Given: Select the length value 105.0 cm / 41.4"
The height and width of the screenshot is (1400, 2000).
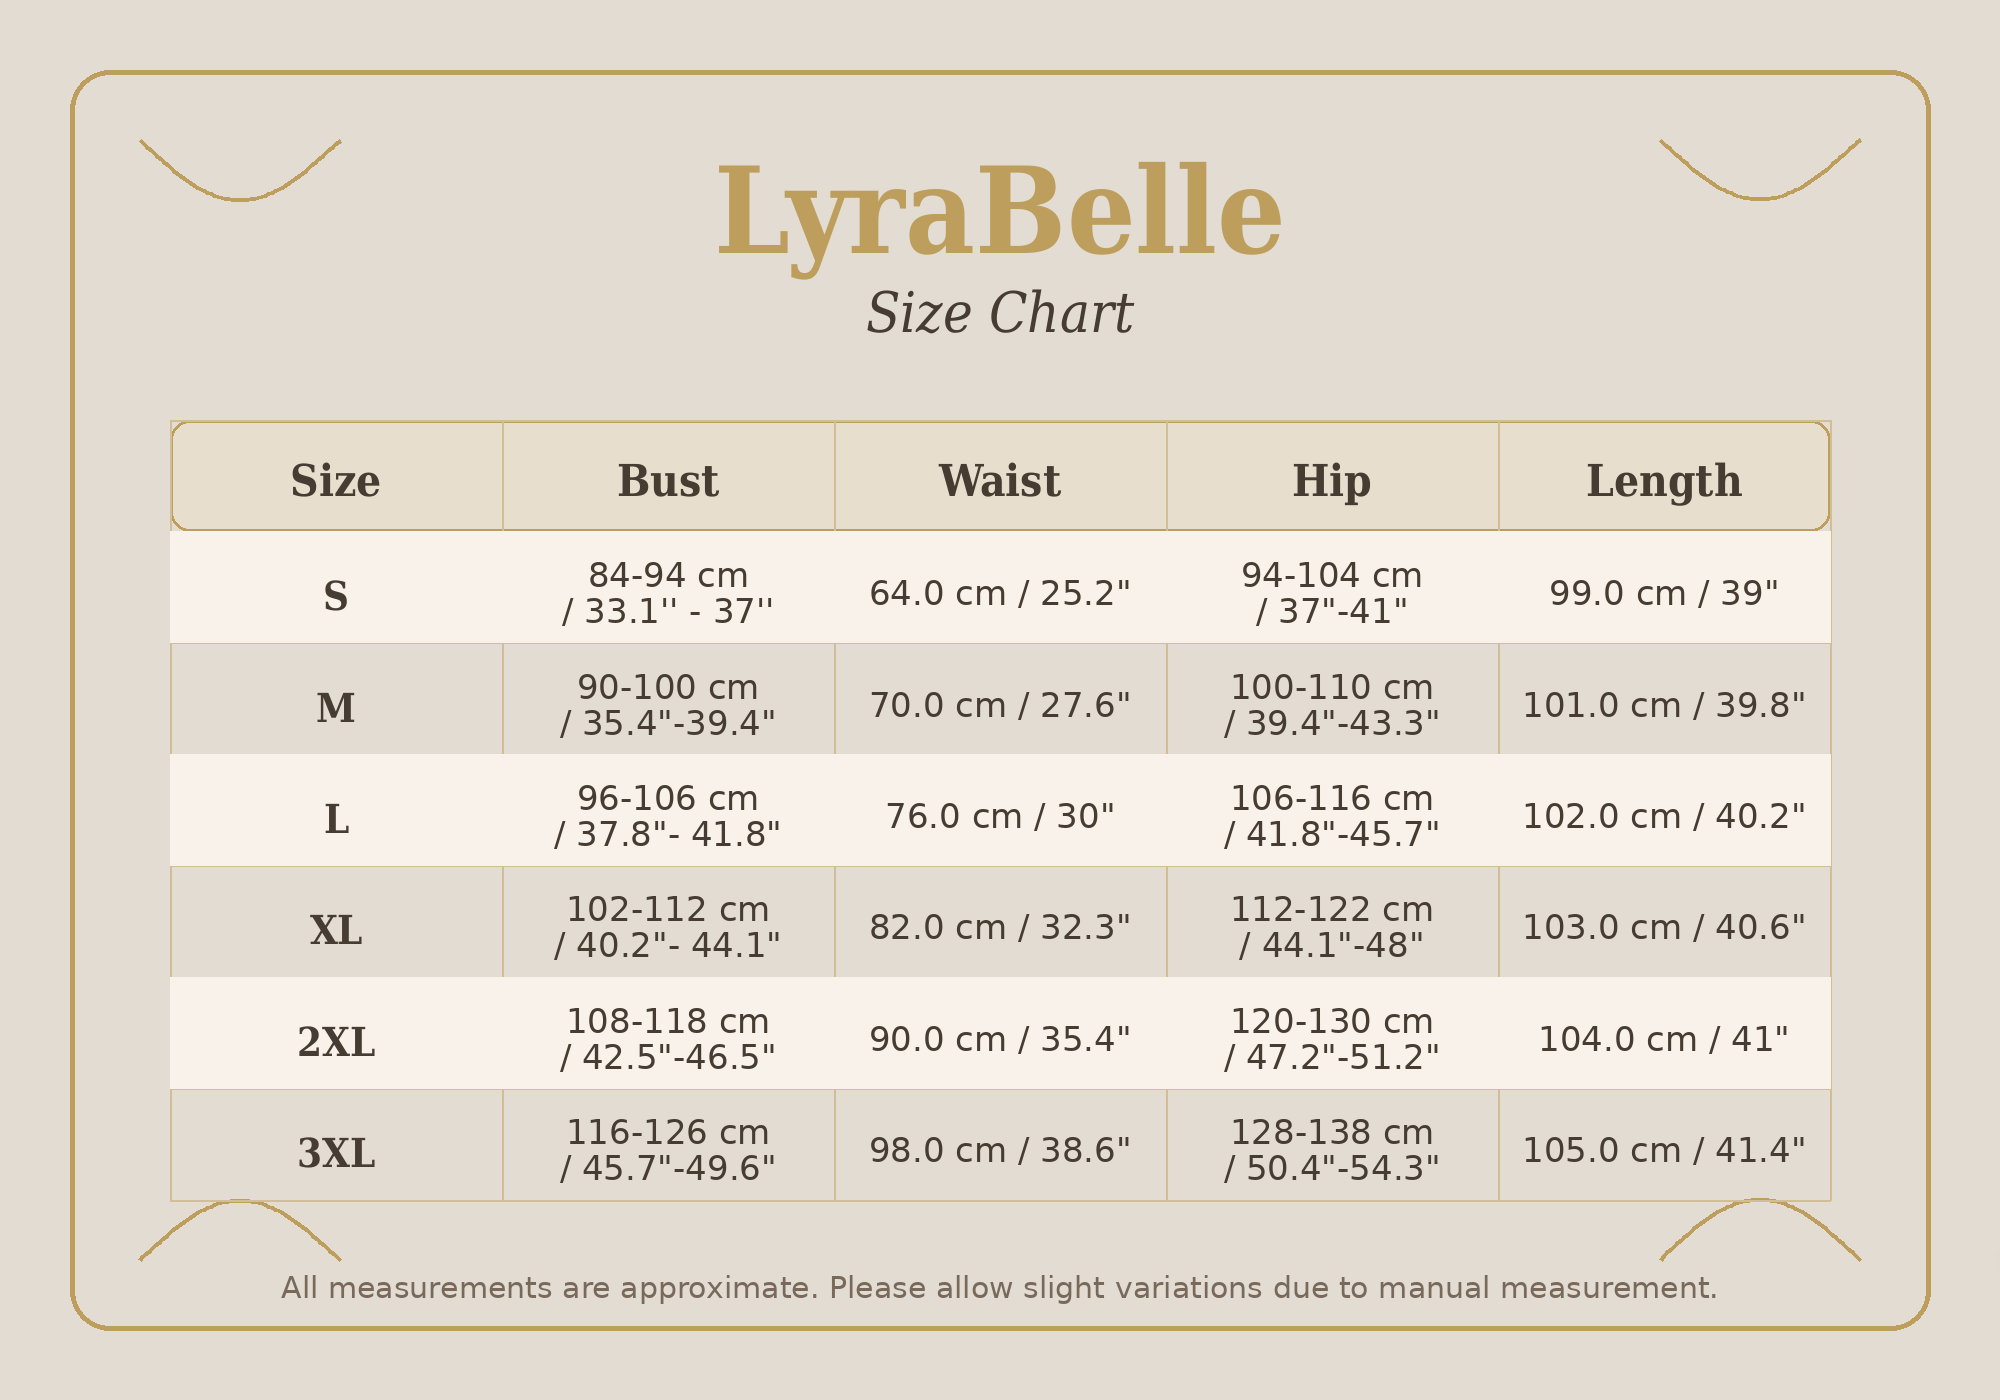Looking at the screenshot, I should coord(1663,1150).
